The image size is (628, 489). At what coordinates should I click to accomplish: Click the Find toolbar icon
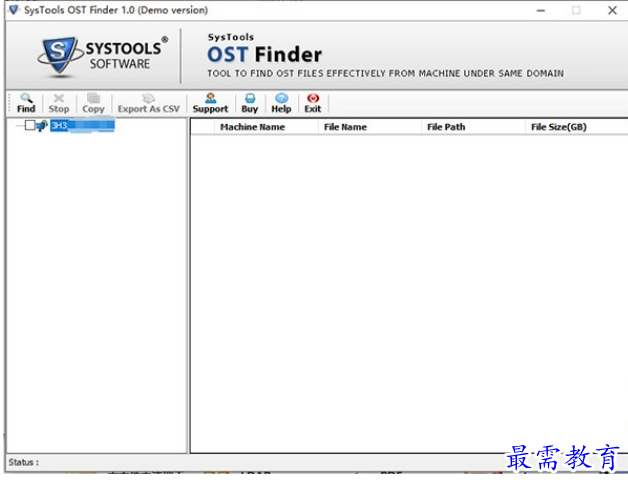pyautogui.click(x=26, y=103)
